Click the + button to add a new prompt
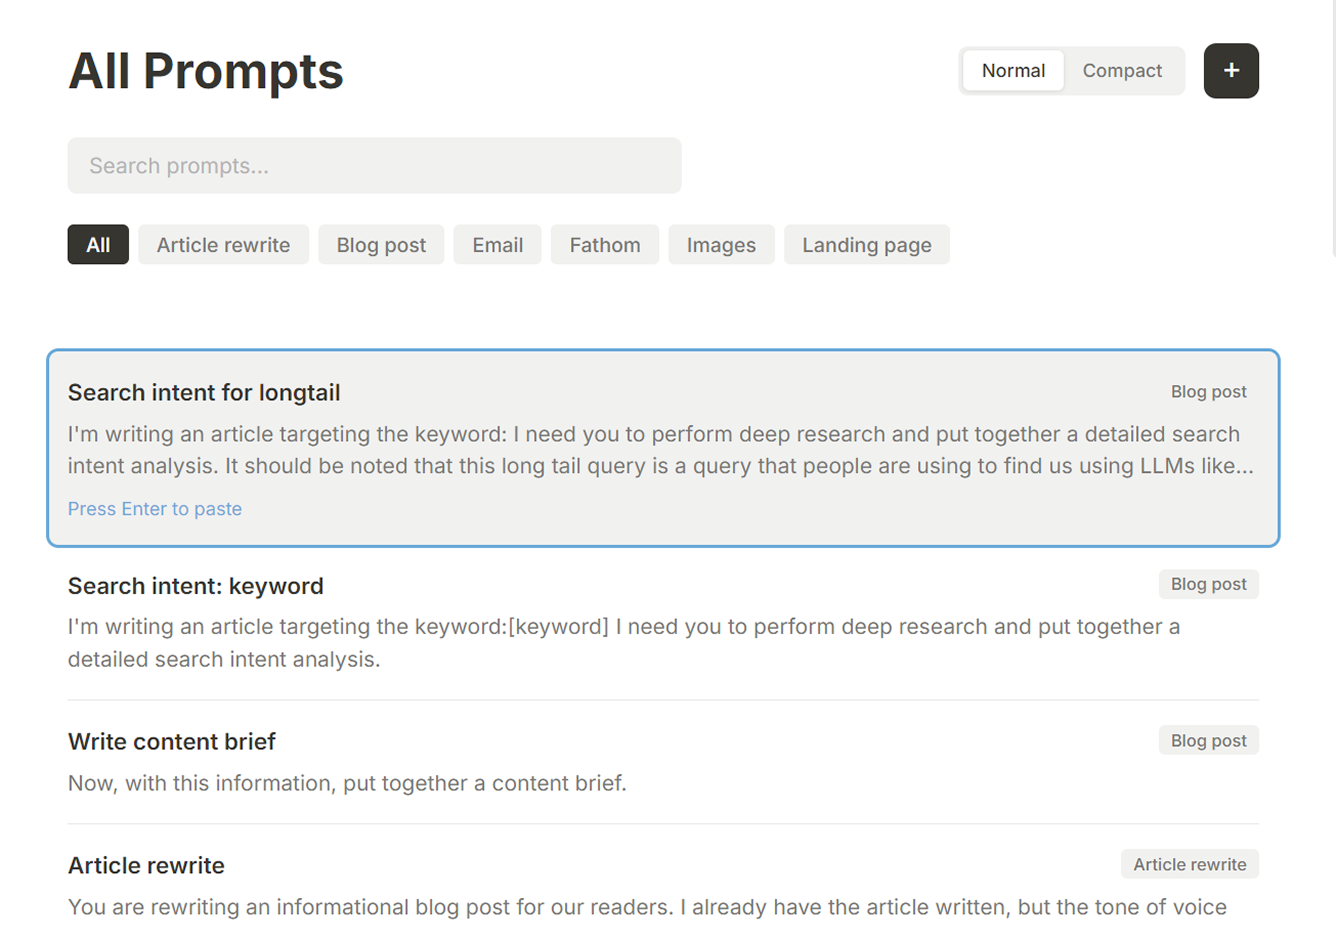Viewport: 1336px width, 929px height. [x=1231, y=70]
